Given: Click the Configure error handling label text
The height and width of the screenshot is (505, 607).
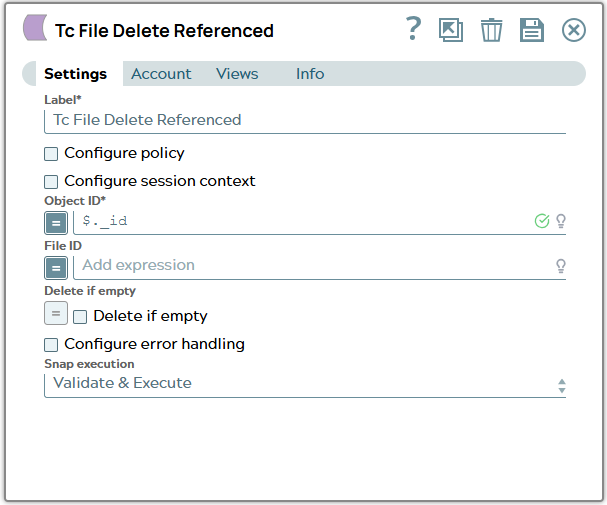Looking at the screenshot, I should coord(154,344).
